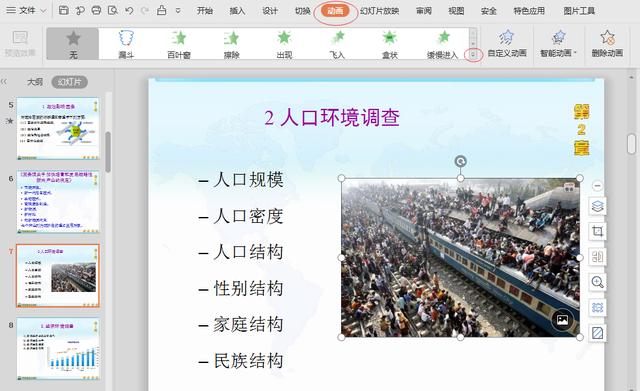Click the bullet text 人口密度

(x=248, y=216)
